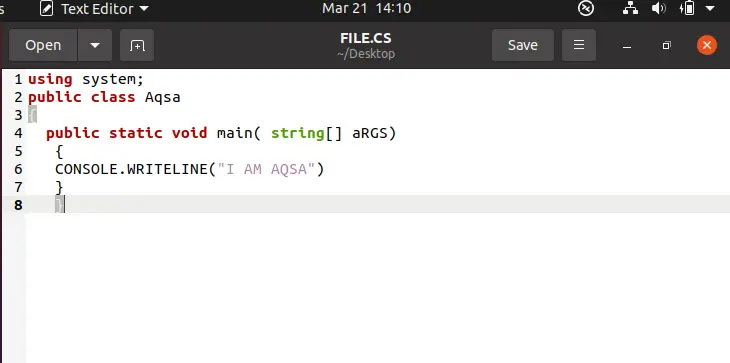Click the FILE.CS title in header bar

click(365, 38)
